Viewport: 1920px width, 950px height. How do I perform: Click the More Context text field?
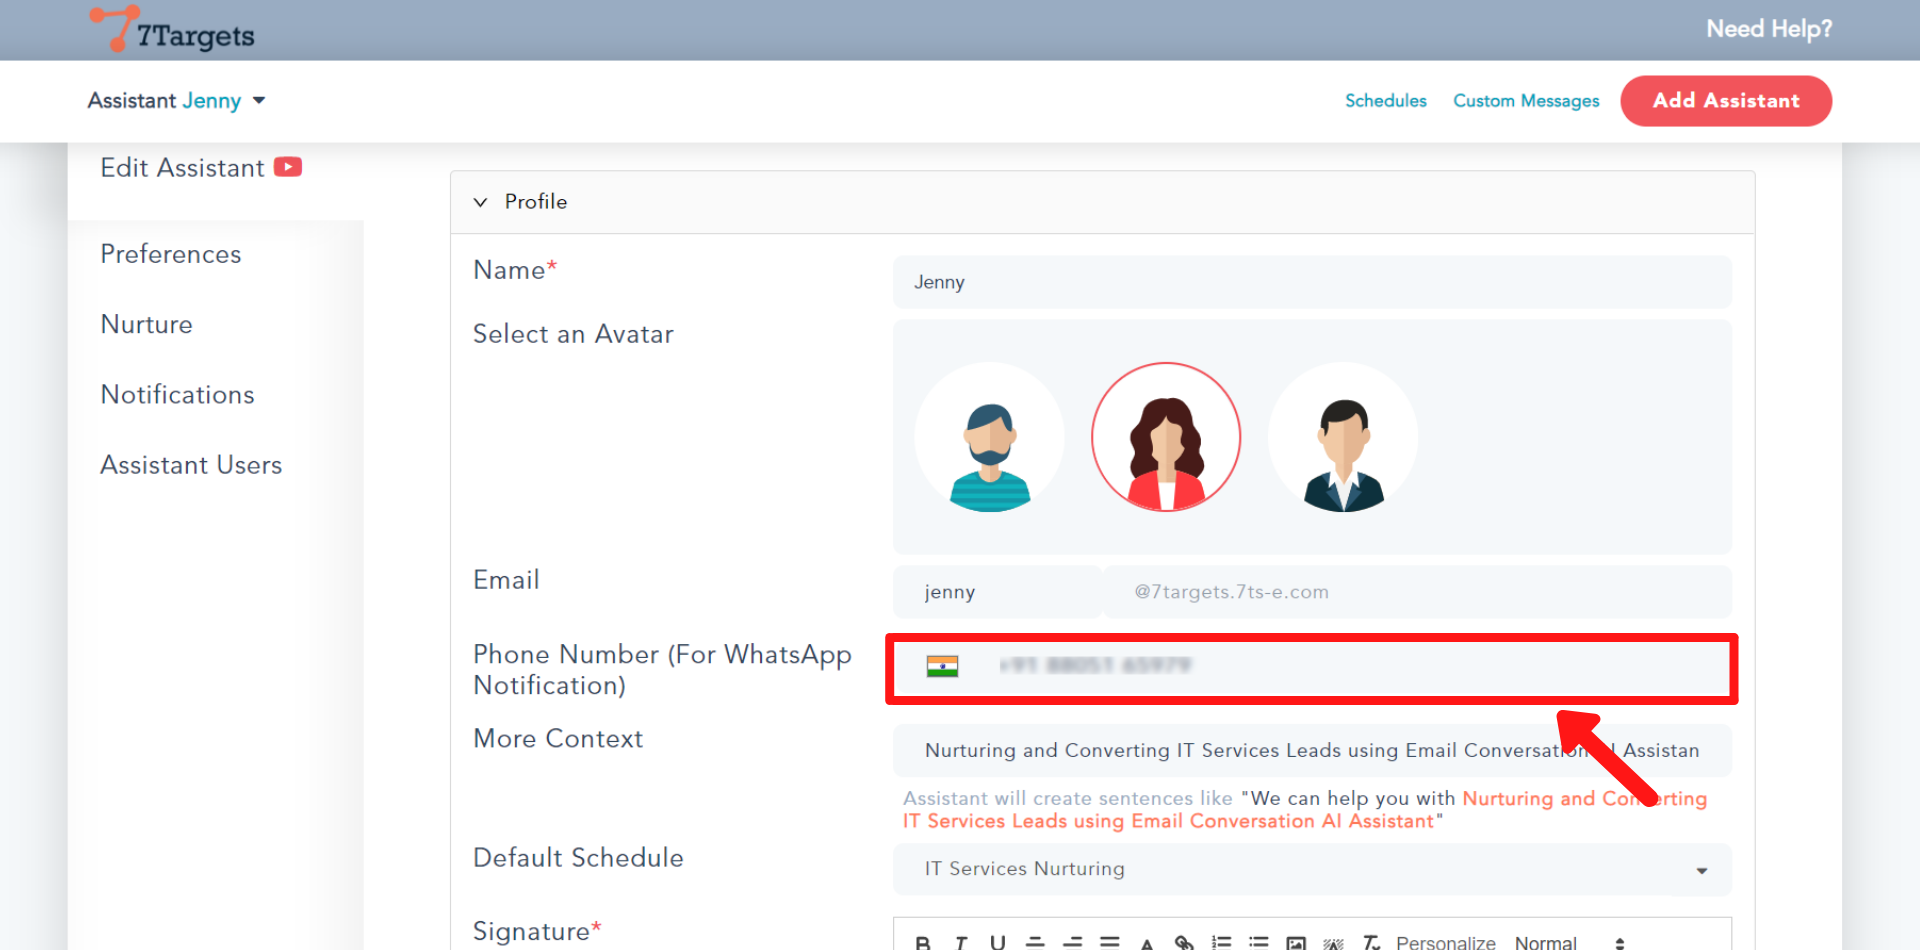(x=1312, y=751)
